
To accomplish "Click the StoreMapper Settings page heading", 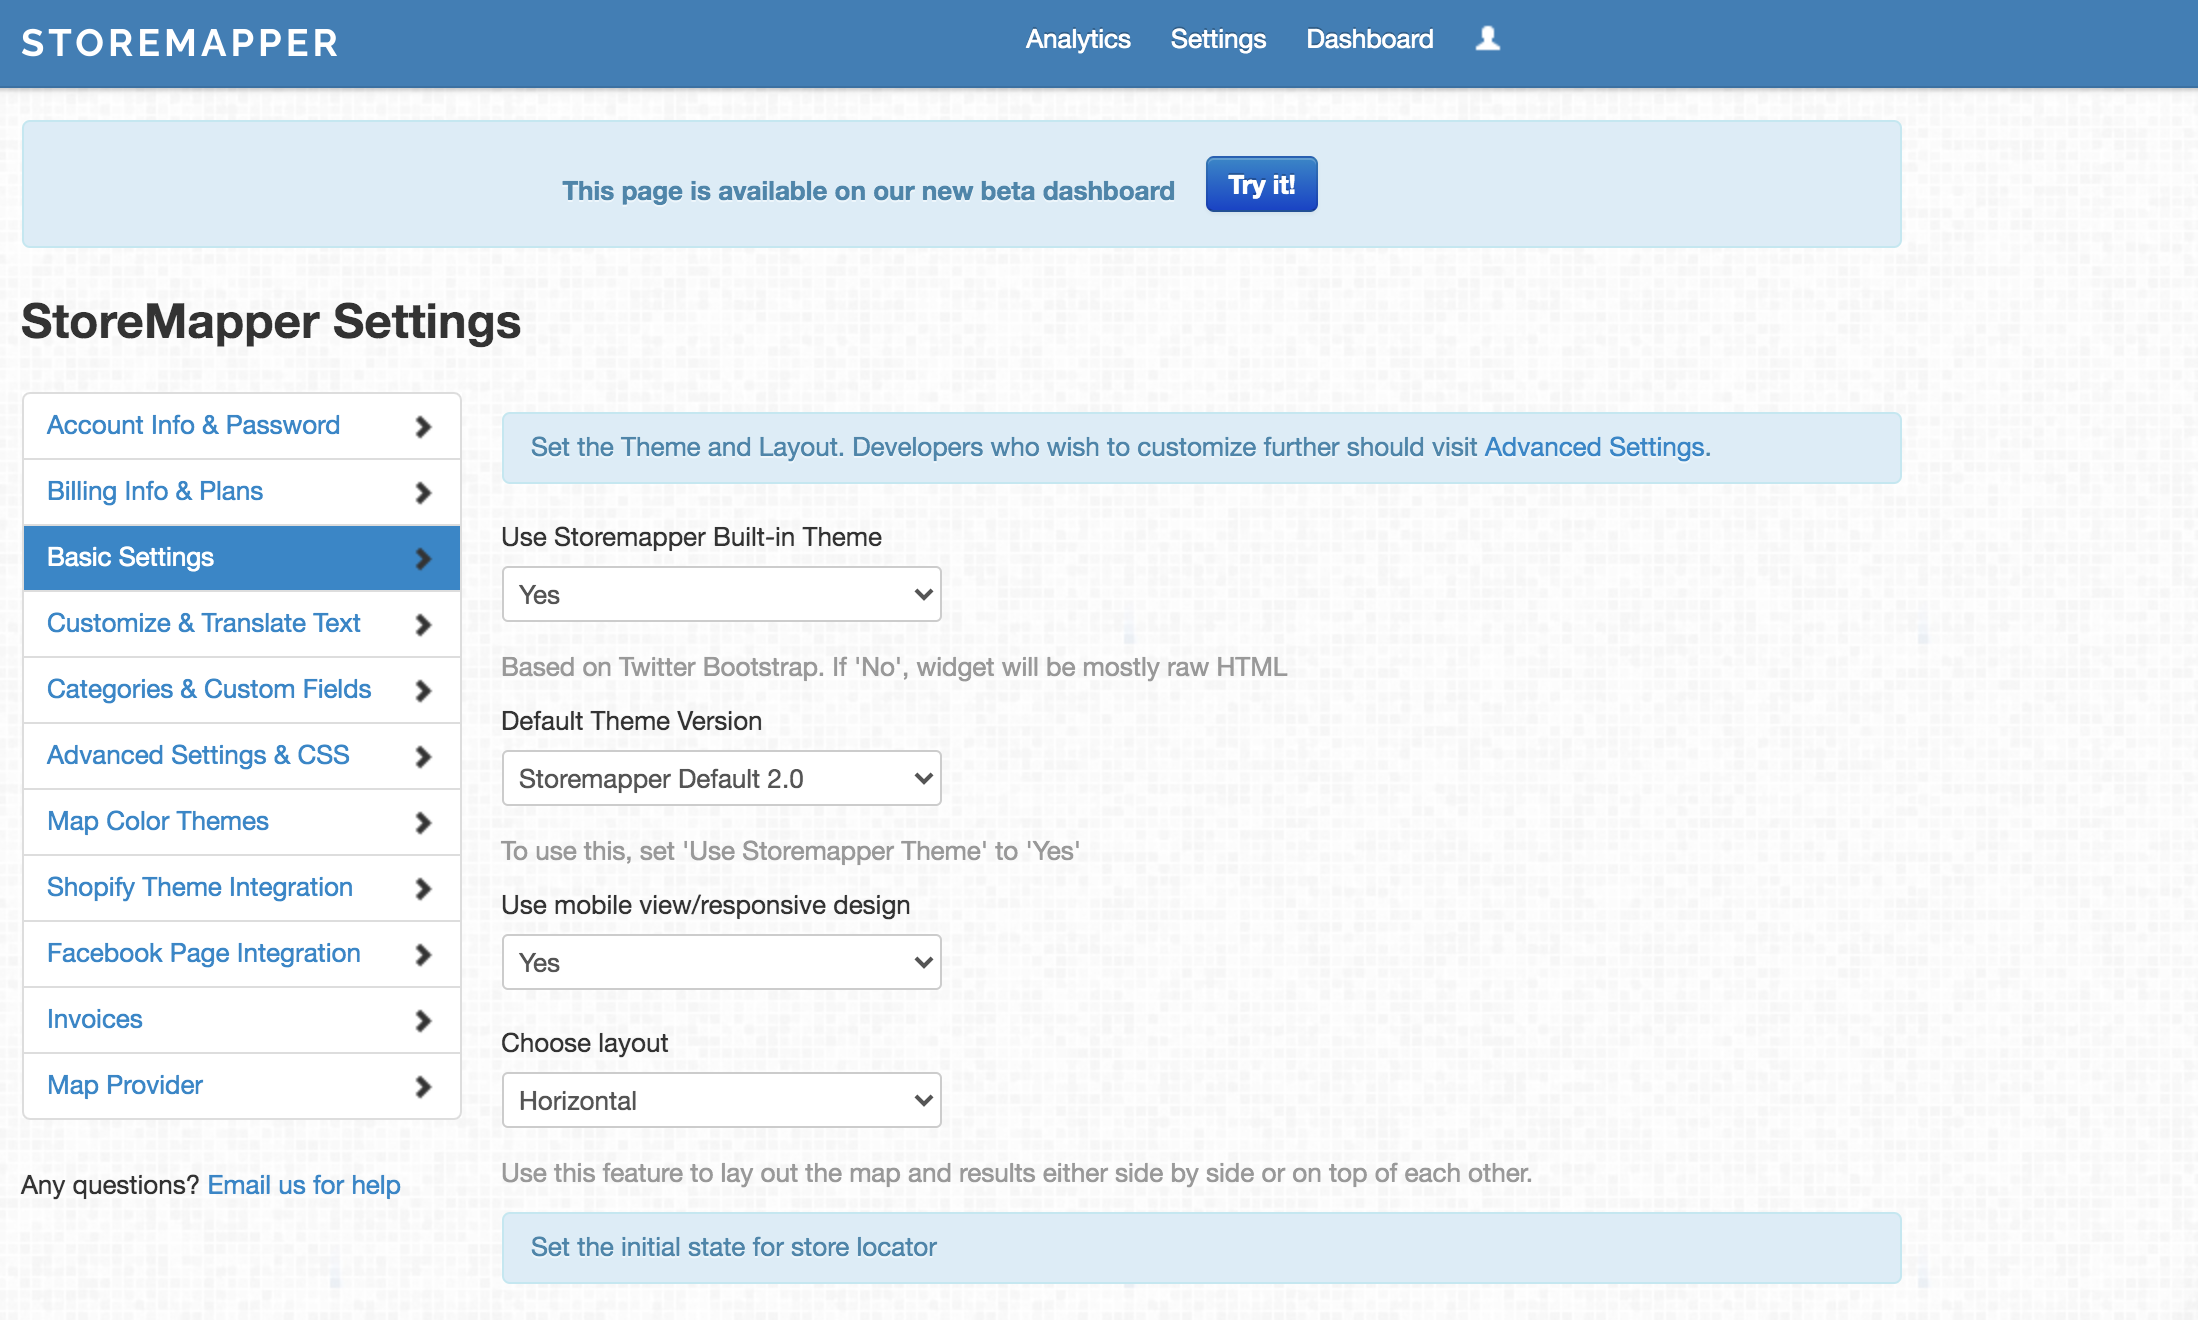I will (271, 322).
